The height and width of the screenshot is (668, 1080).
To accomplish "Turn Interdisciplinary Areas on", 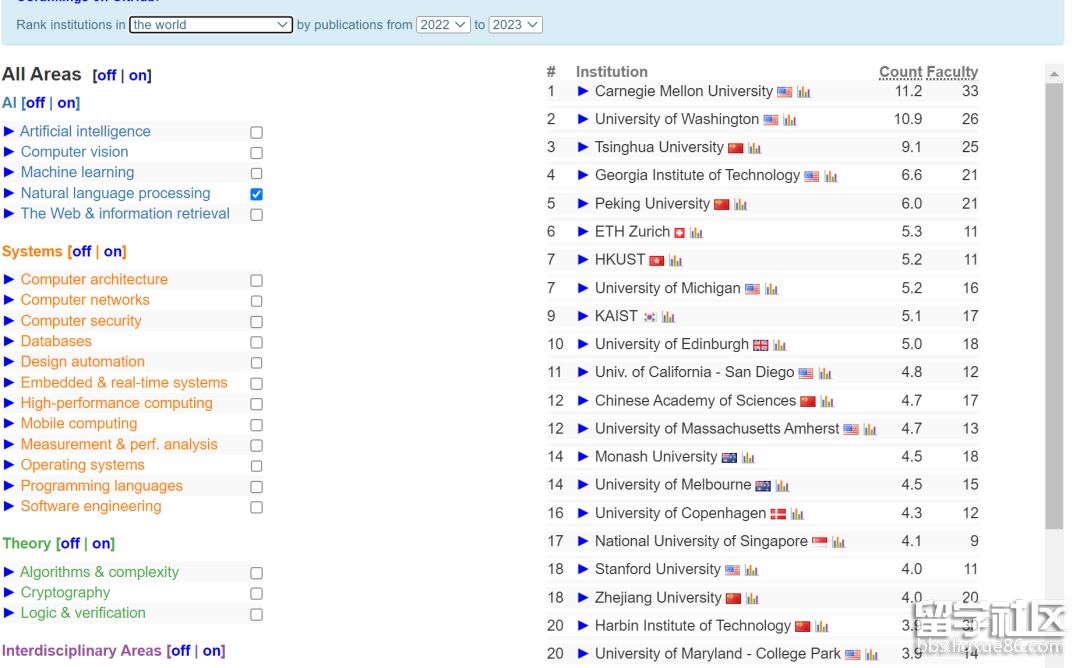I will pos(212,651).
